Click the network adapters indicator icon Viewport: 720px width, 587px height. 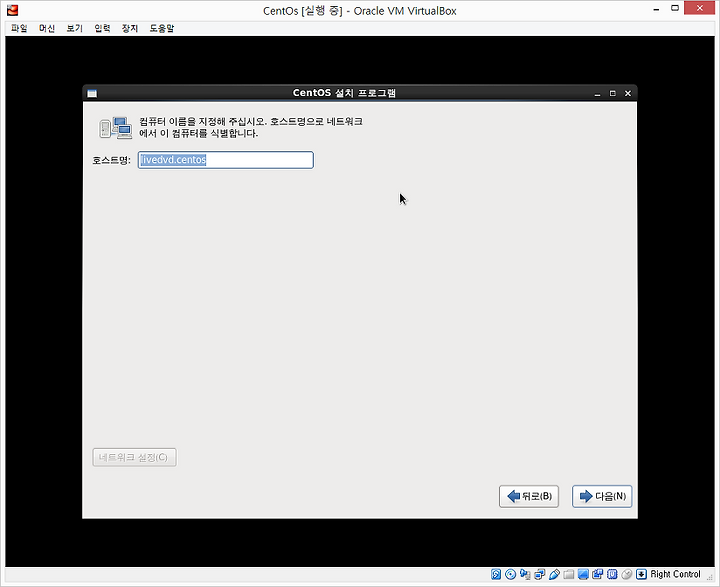(x=540, y=574)
